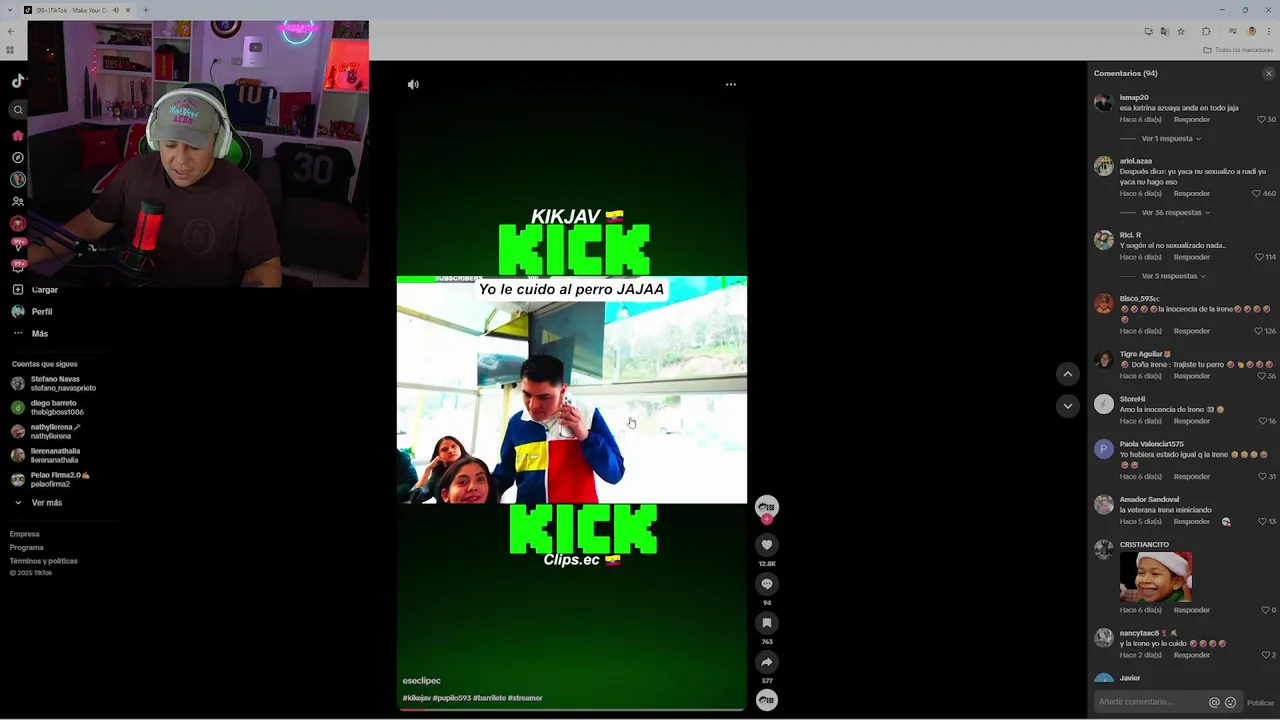1280x720 pixels.
Task: Open Pelao Firma2.0 followed account
Action: (x=50, y=480)
